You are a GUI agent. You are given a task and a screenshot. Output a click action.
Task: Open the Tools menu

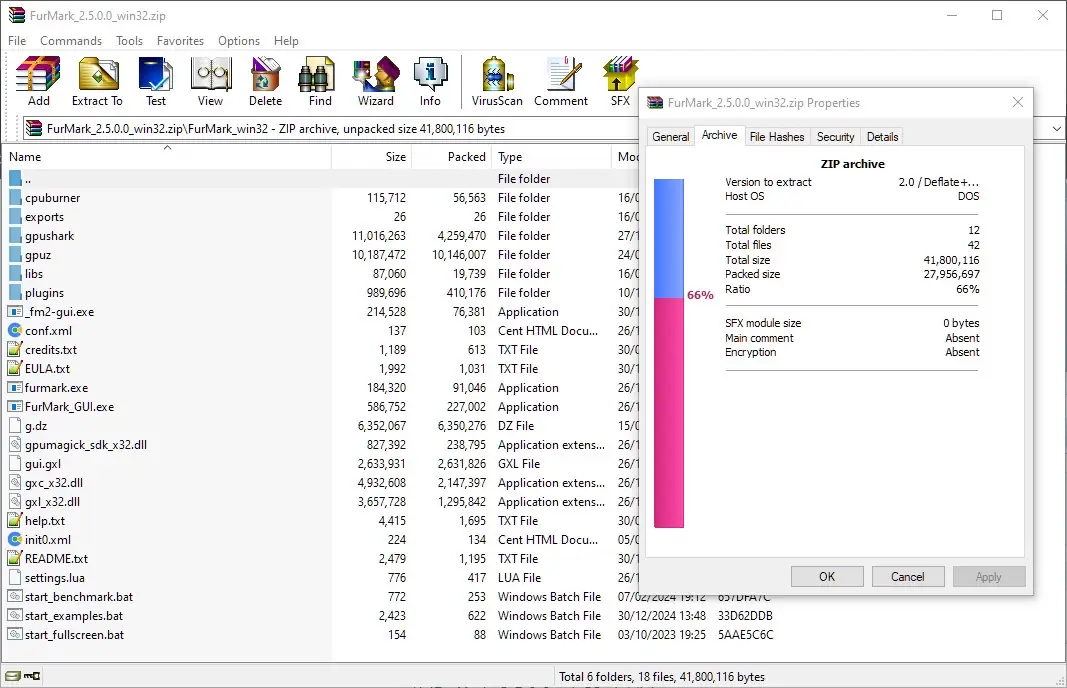[129, 41]
